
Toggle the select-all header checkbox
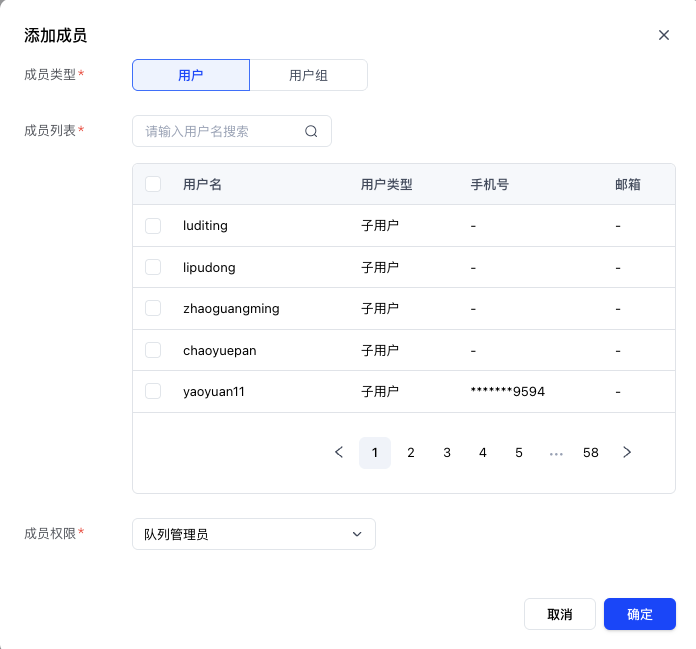(x=153, y=184)
